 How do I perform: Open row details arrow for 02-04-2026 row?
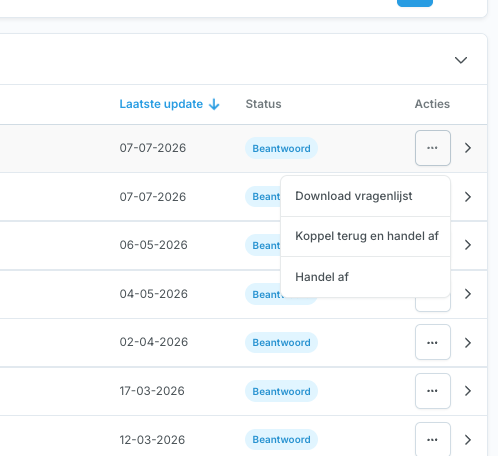point(468,342)
